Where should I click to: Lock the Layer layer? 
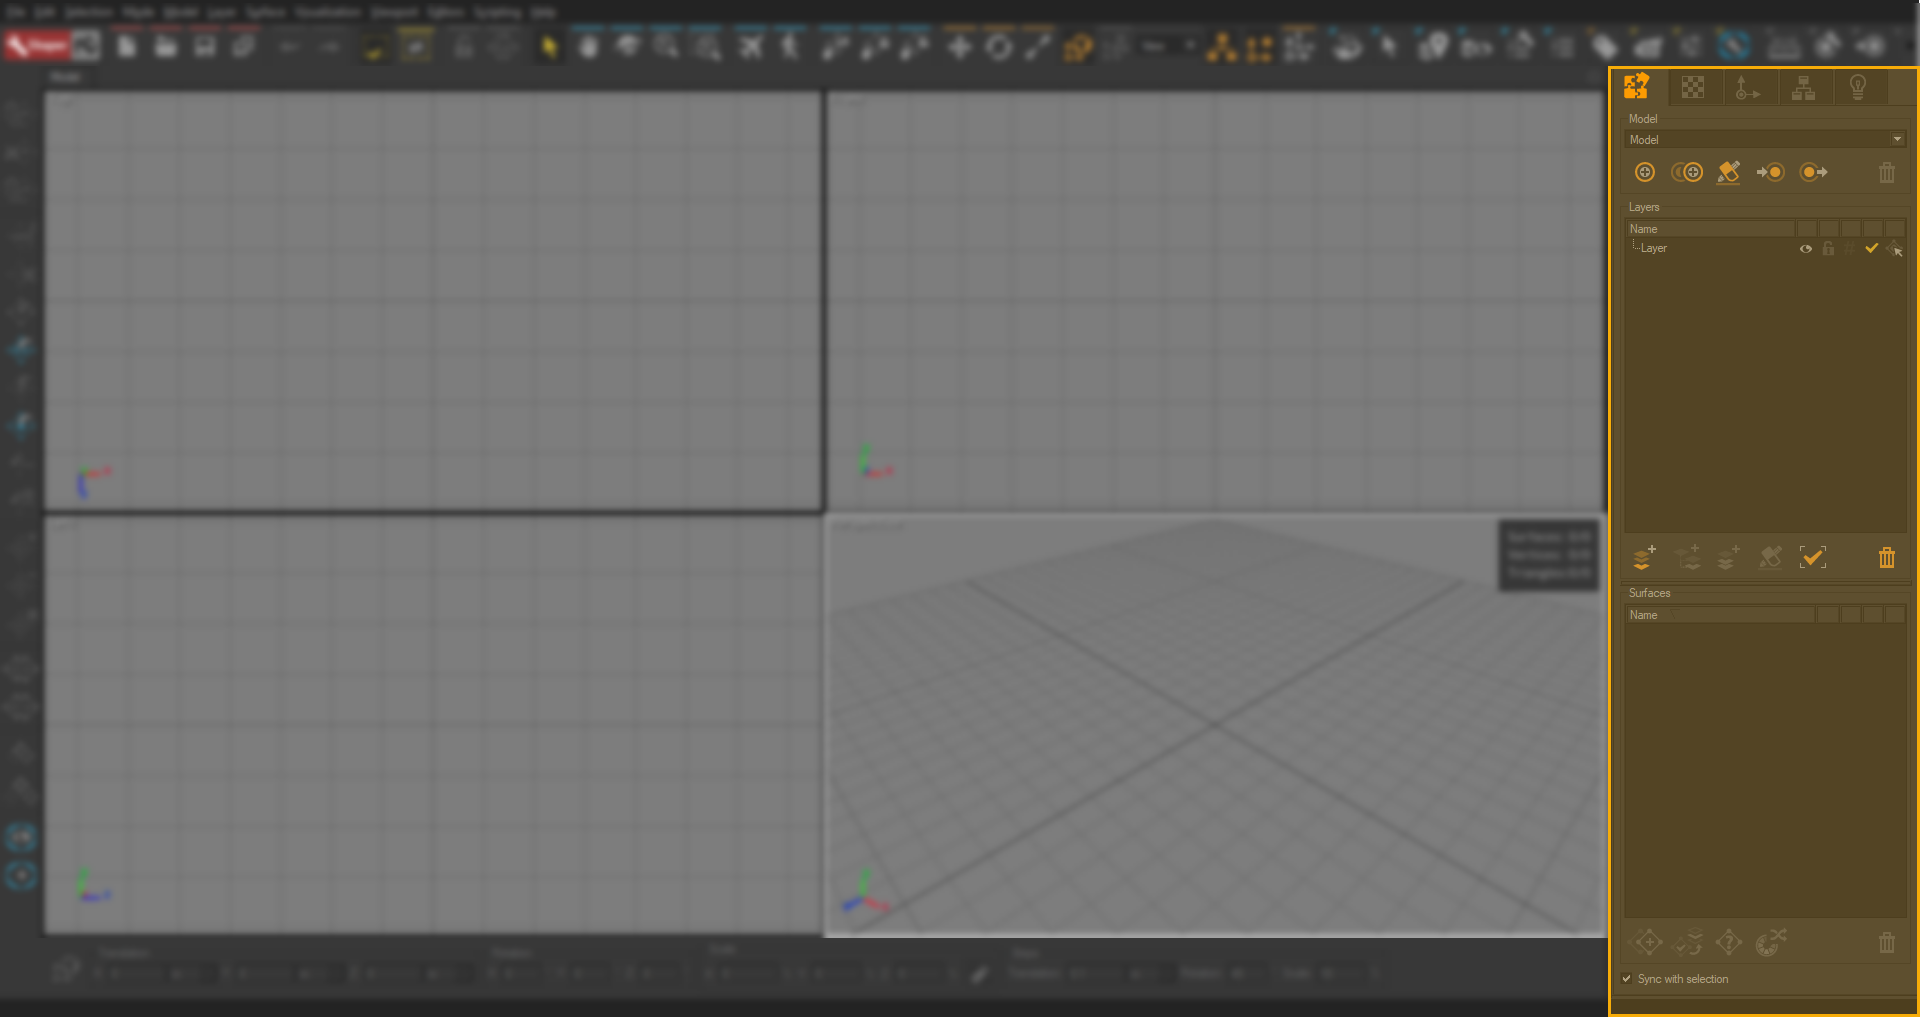tap(1828, 248)
